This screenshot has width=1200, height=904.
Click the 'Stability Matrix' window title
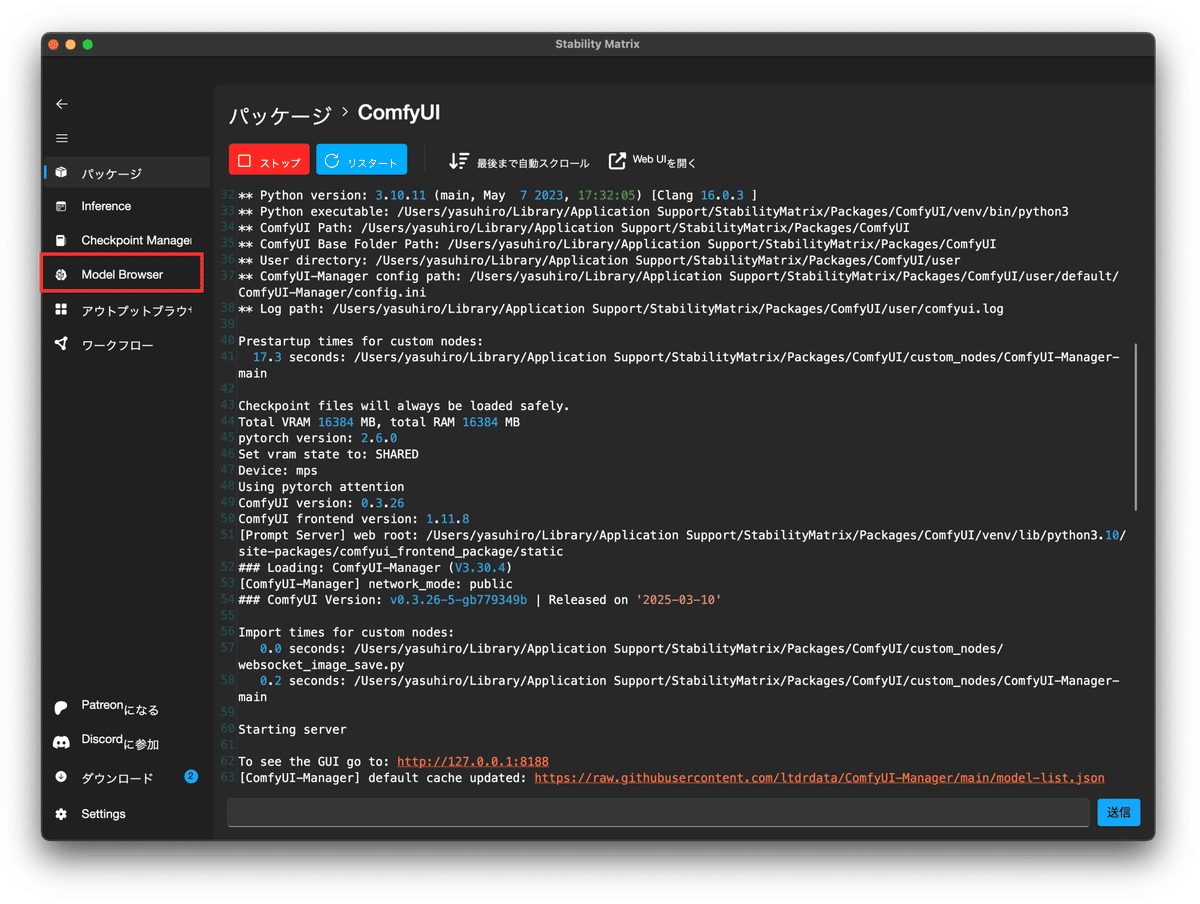tap(597, 44)
